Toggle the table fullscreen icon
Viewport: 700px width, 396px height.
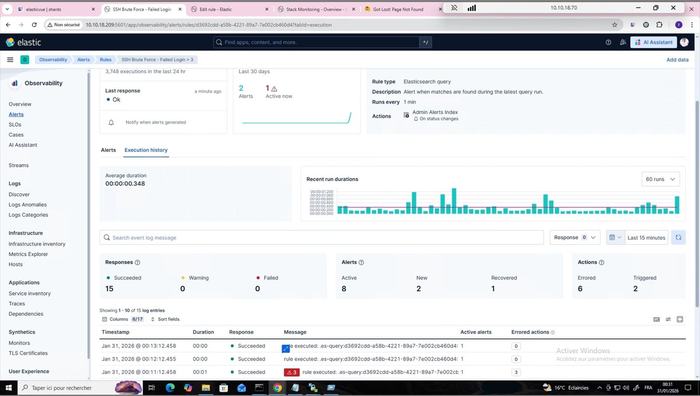[x=679, y=319]
